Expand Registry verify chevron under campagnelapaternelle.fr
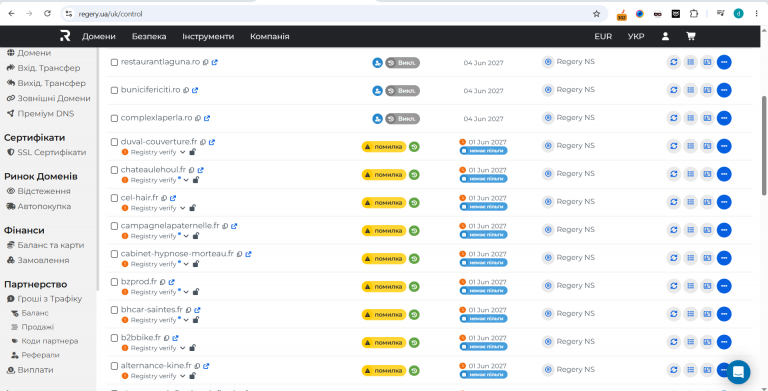This screenshot has width=768, height=391. point(186,236)
